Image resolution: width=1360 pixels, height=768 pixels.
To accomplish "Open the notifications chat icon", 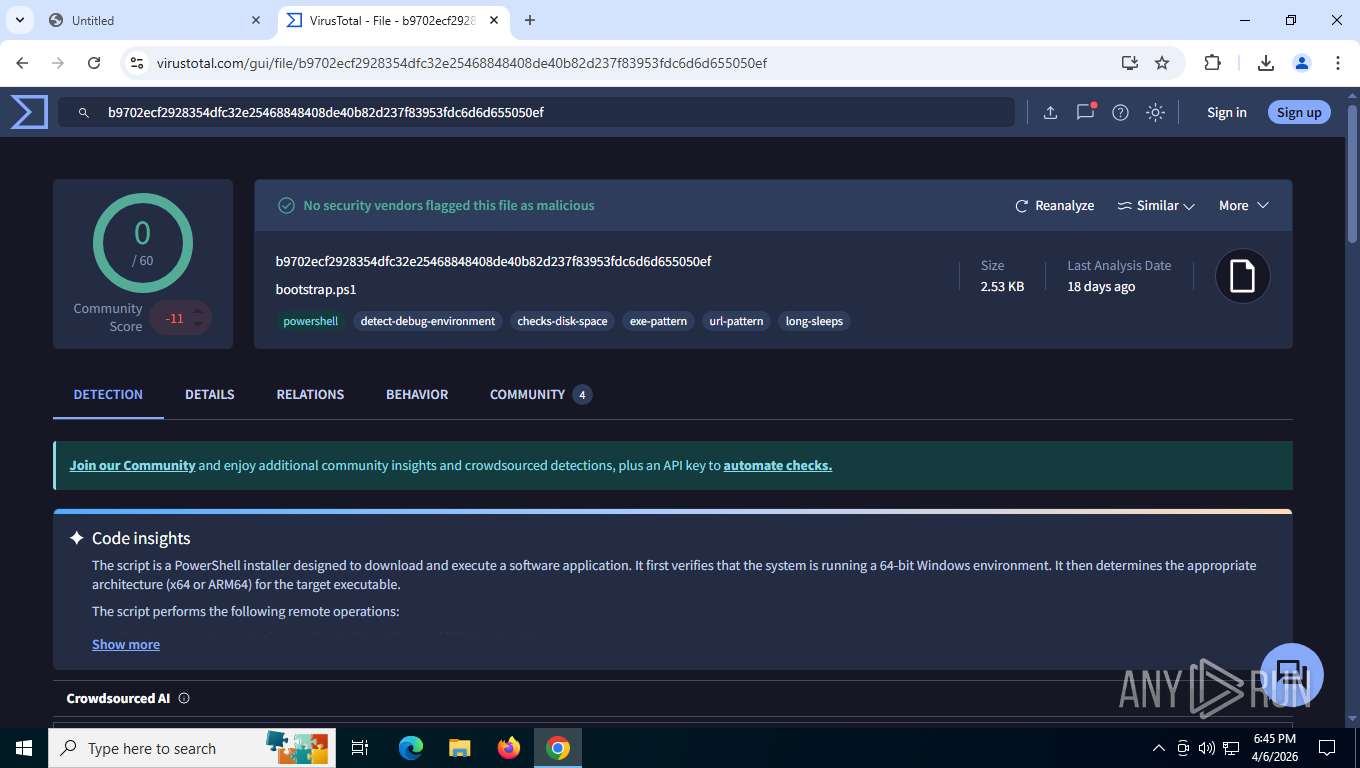I will (1085, 112).
